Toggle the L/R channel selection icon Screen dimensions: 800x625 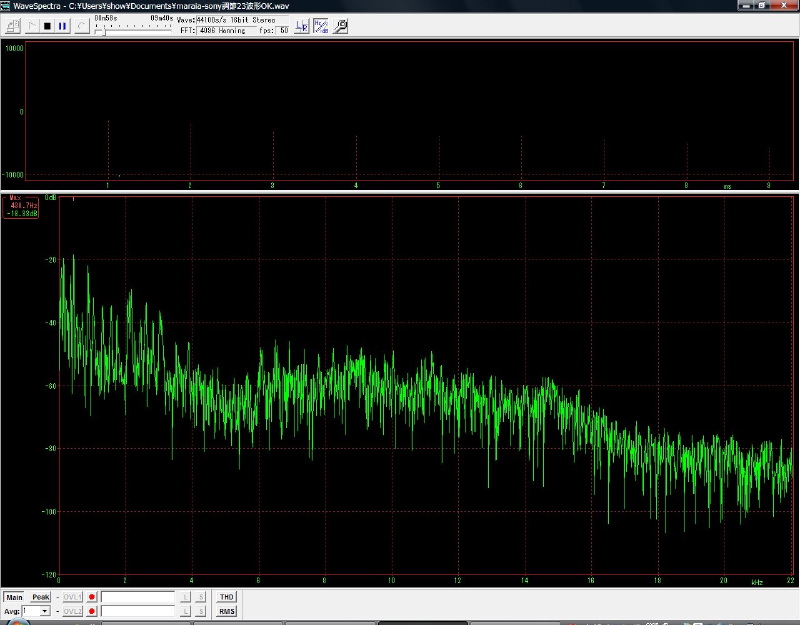(302, 25)
